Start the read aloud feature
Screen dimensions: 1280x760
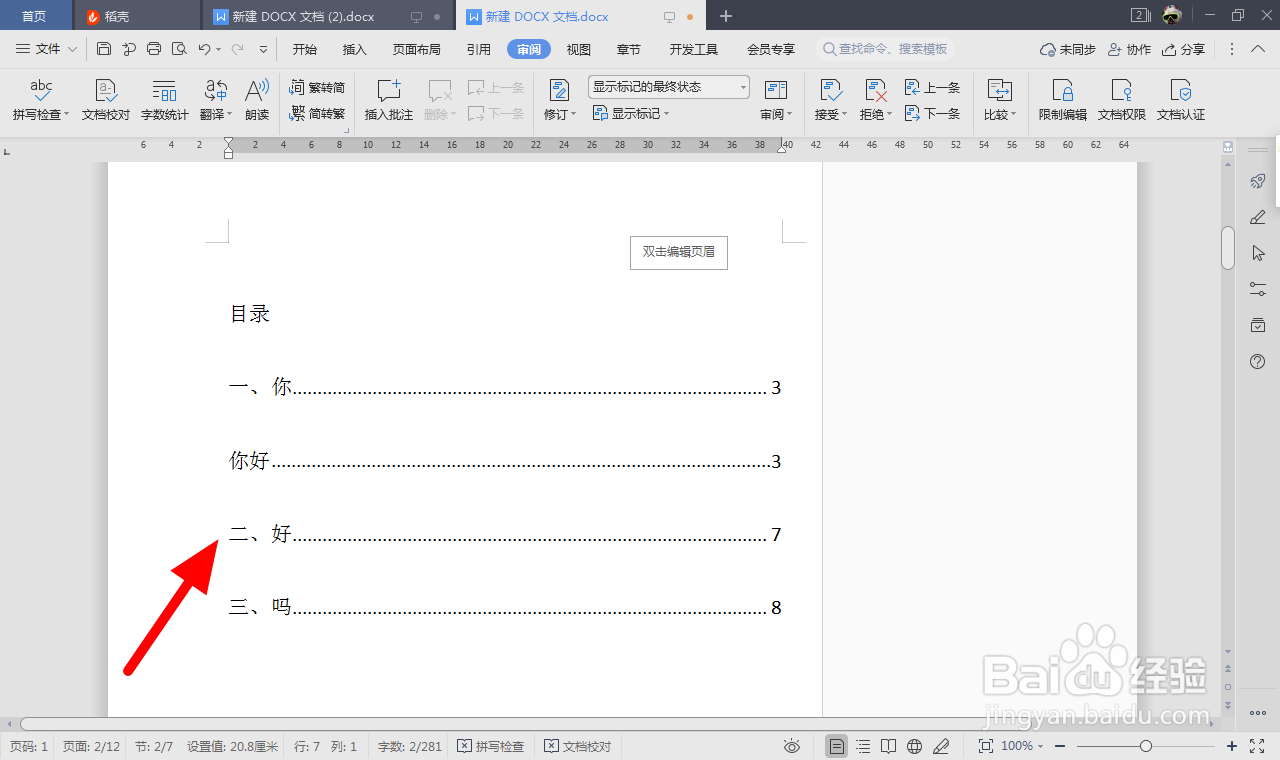(257, 100)
